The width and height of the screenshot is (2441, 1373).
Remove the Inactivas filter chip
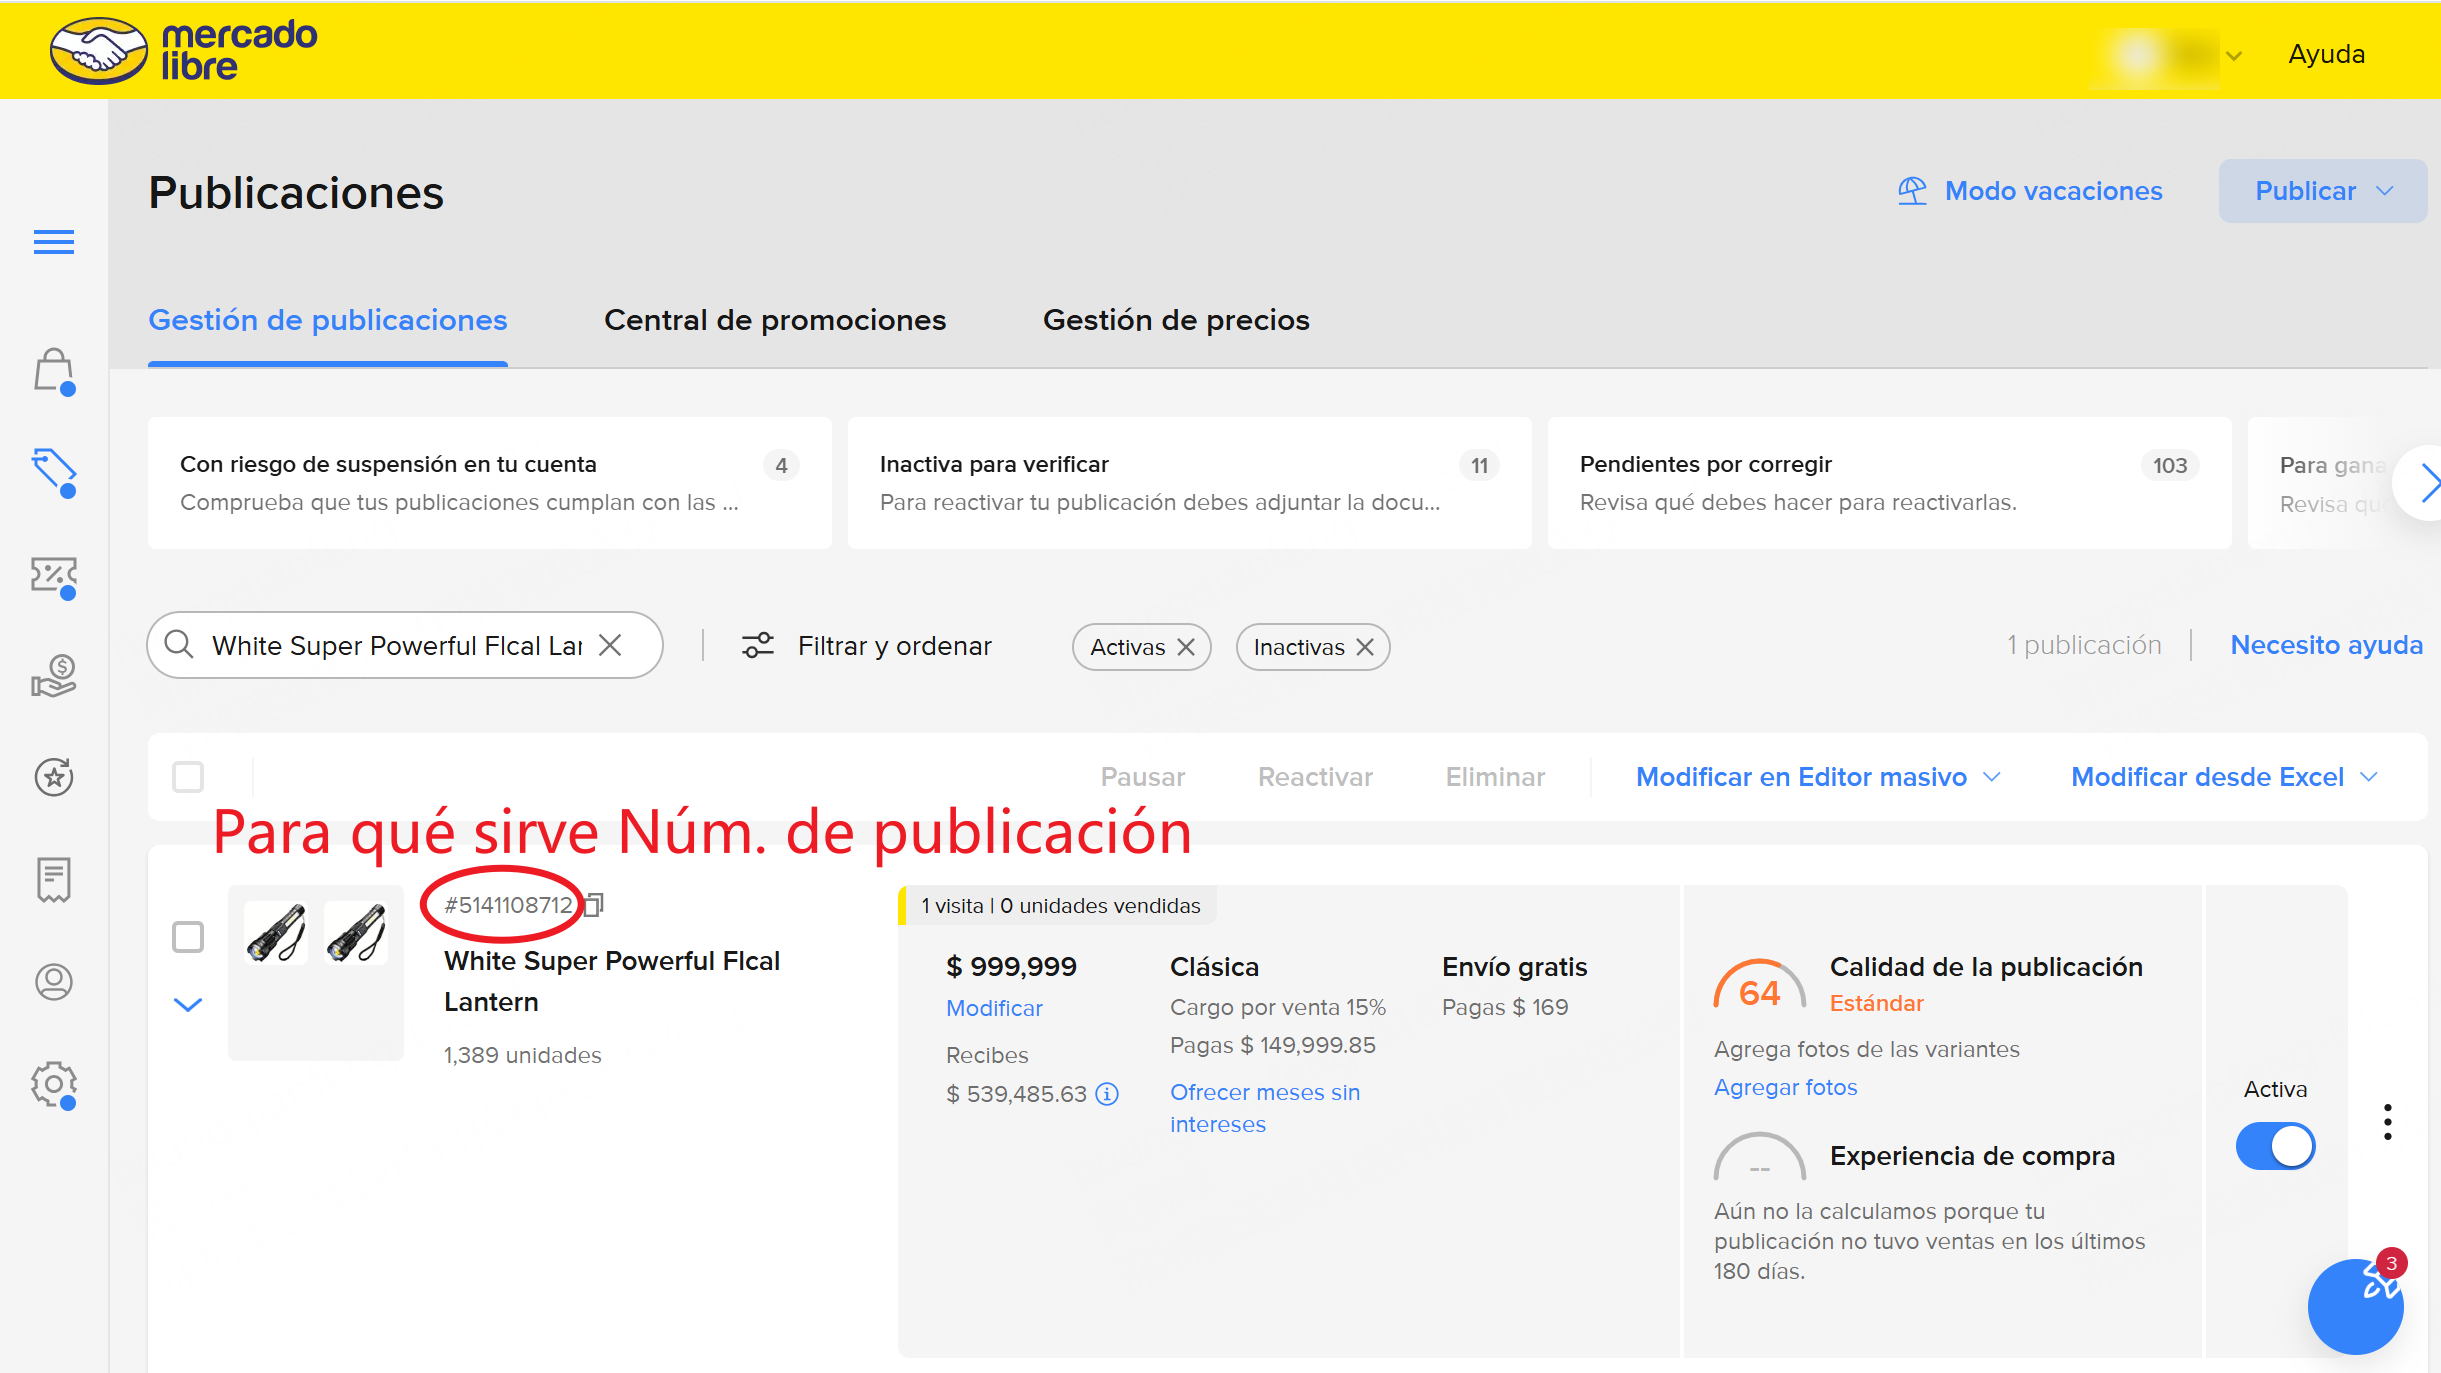[1365, 647]
